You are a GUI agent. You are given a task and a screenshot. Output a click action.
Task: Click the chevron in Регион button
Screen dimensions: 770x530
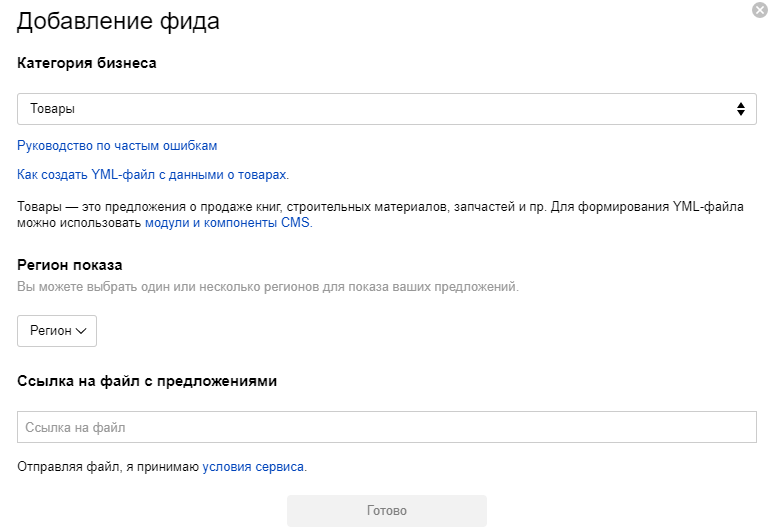(x=82, y=331)
